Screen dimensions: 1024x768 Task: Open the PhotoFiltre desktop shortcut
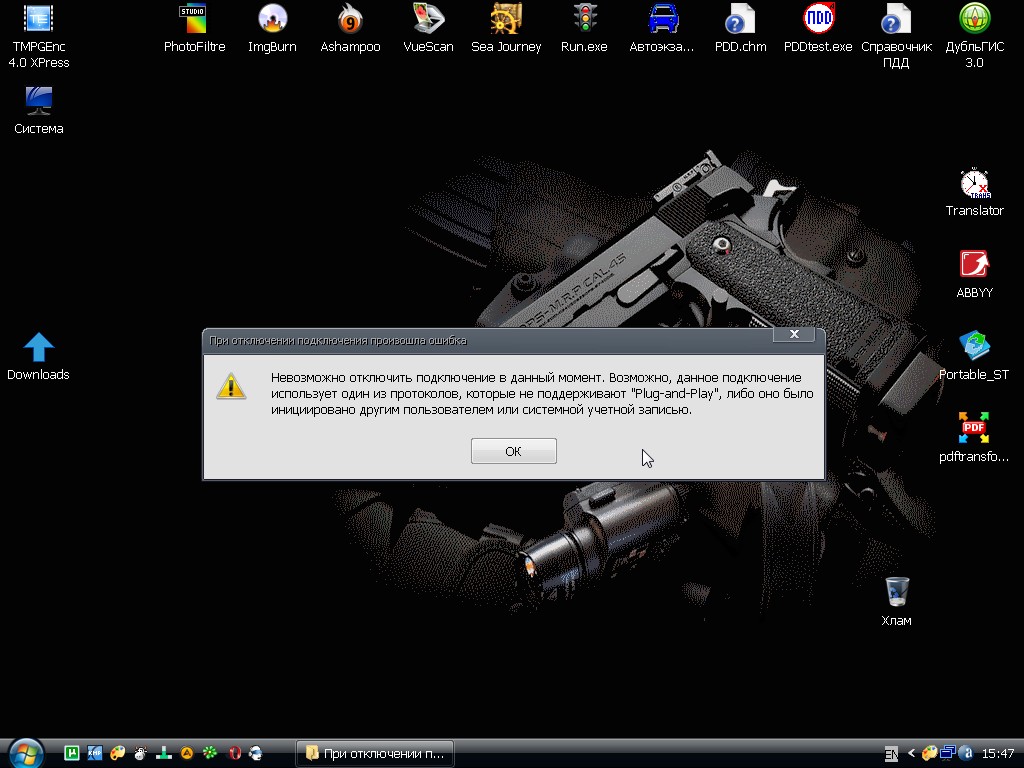[x=194, y=28]
